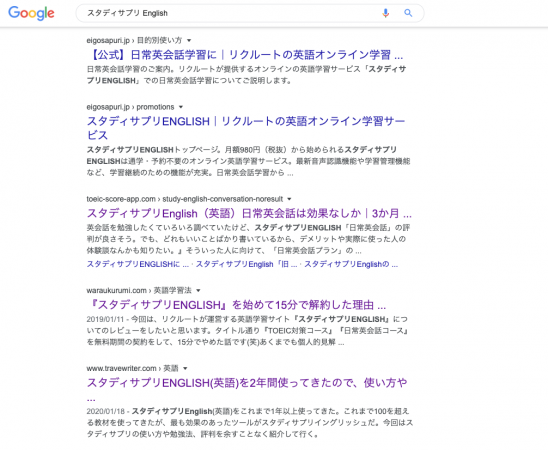
Task: Click www.travewriter.com breadcrumb URL
Action: pyautogui.click(x=132, y=369)
